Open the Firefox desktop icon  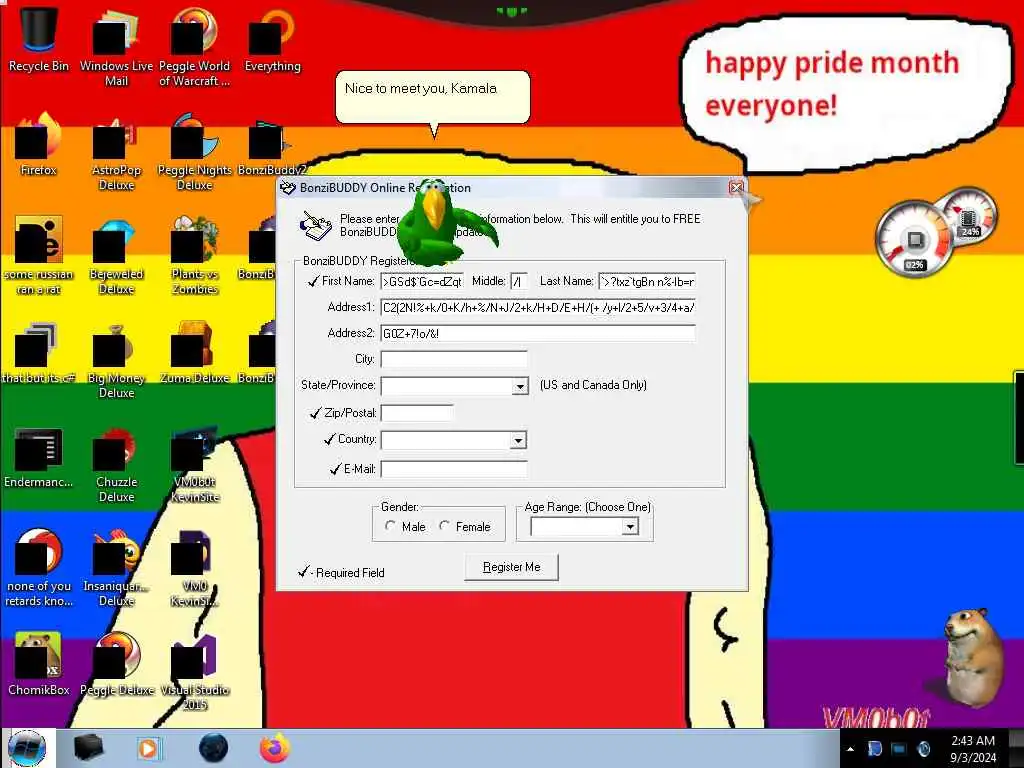tap(39, 144)
